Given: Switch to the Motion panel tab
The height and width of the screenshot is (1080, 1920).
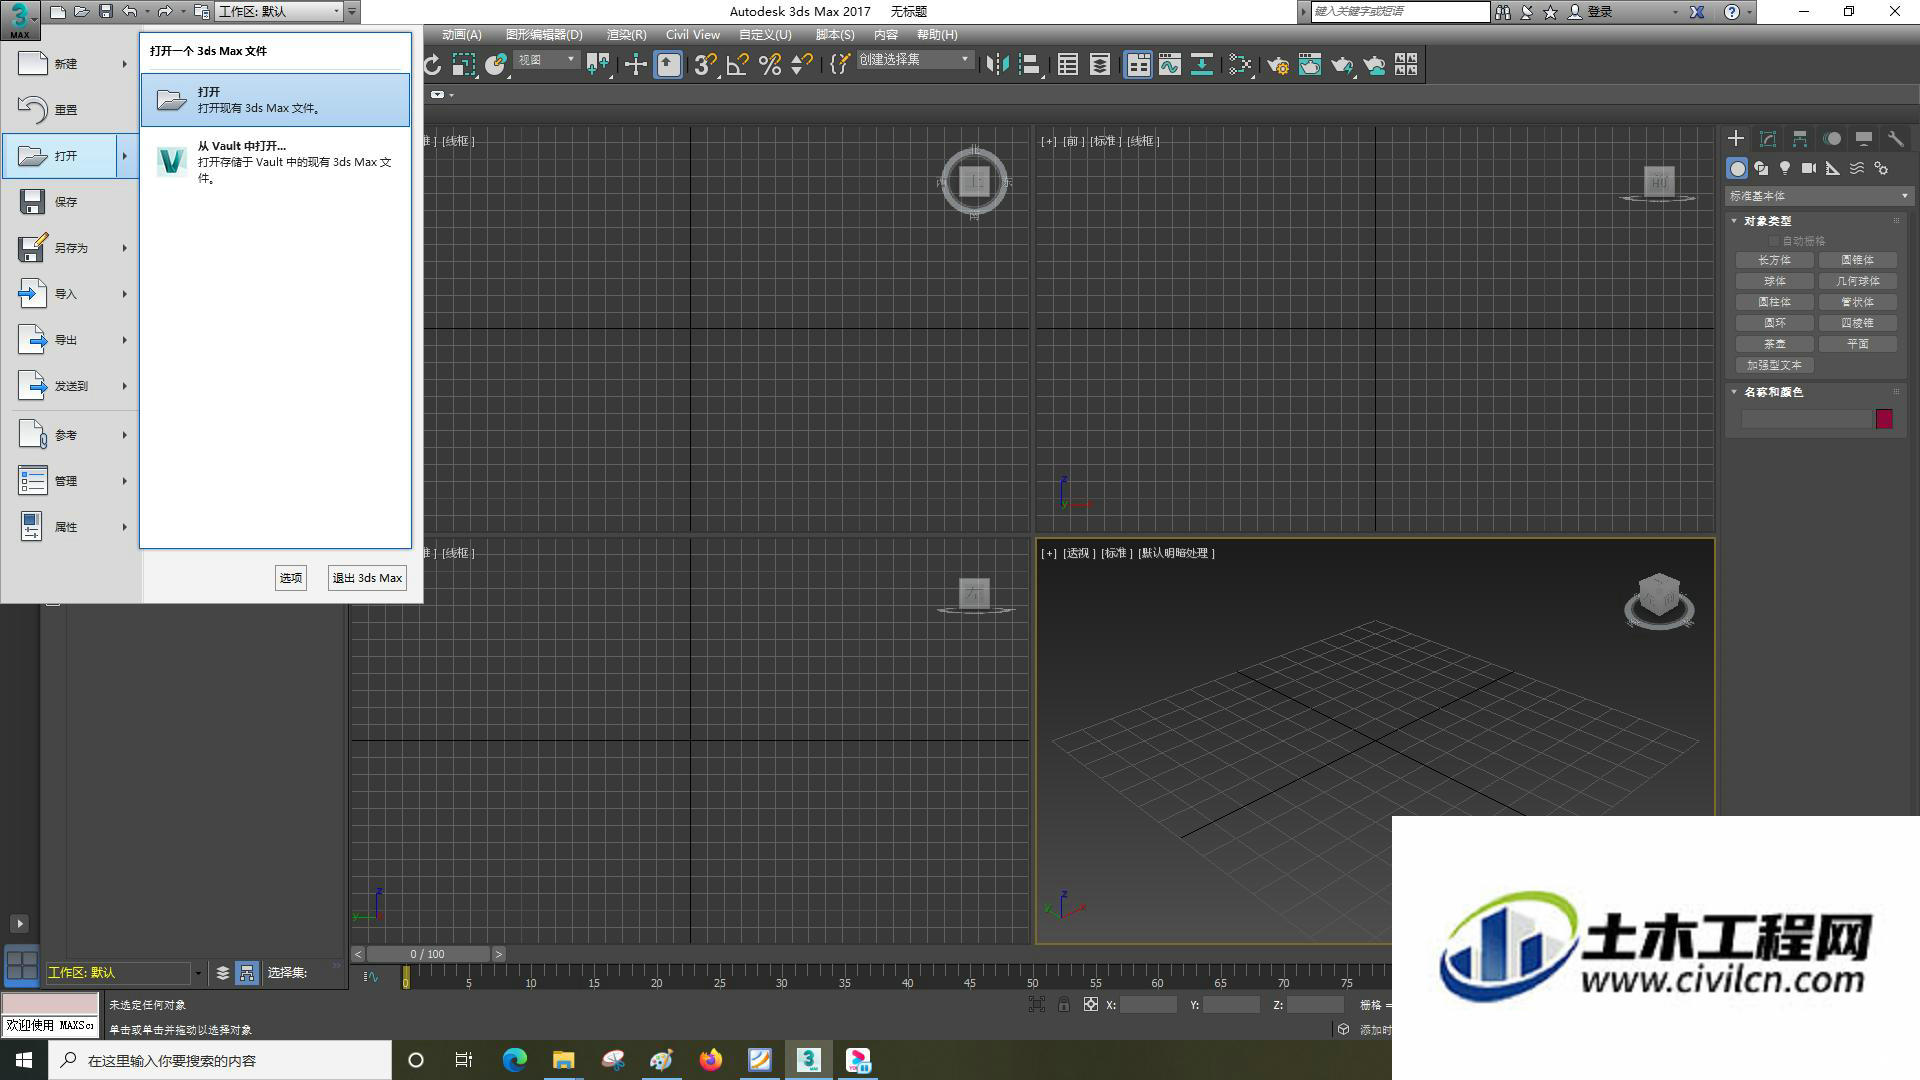Looking at the screenshot, I should click(x=1832, y=139).
